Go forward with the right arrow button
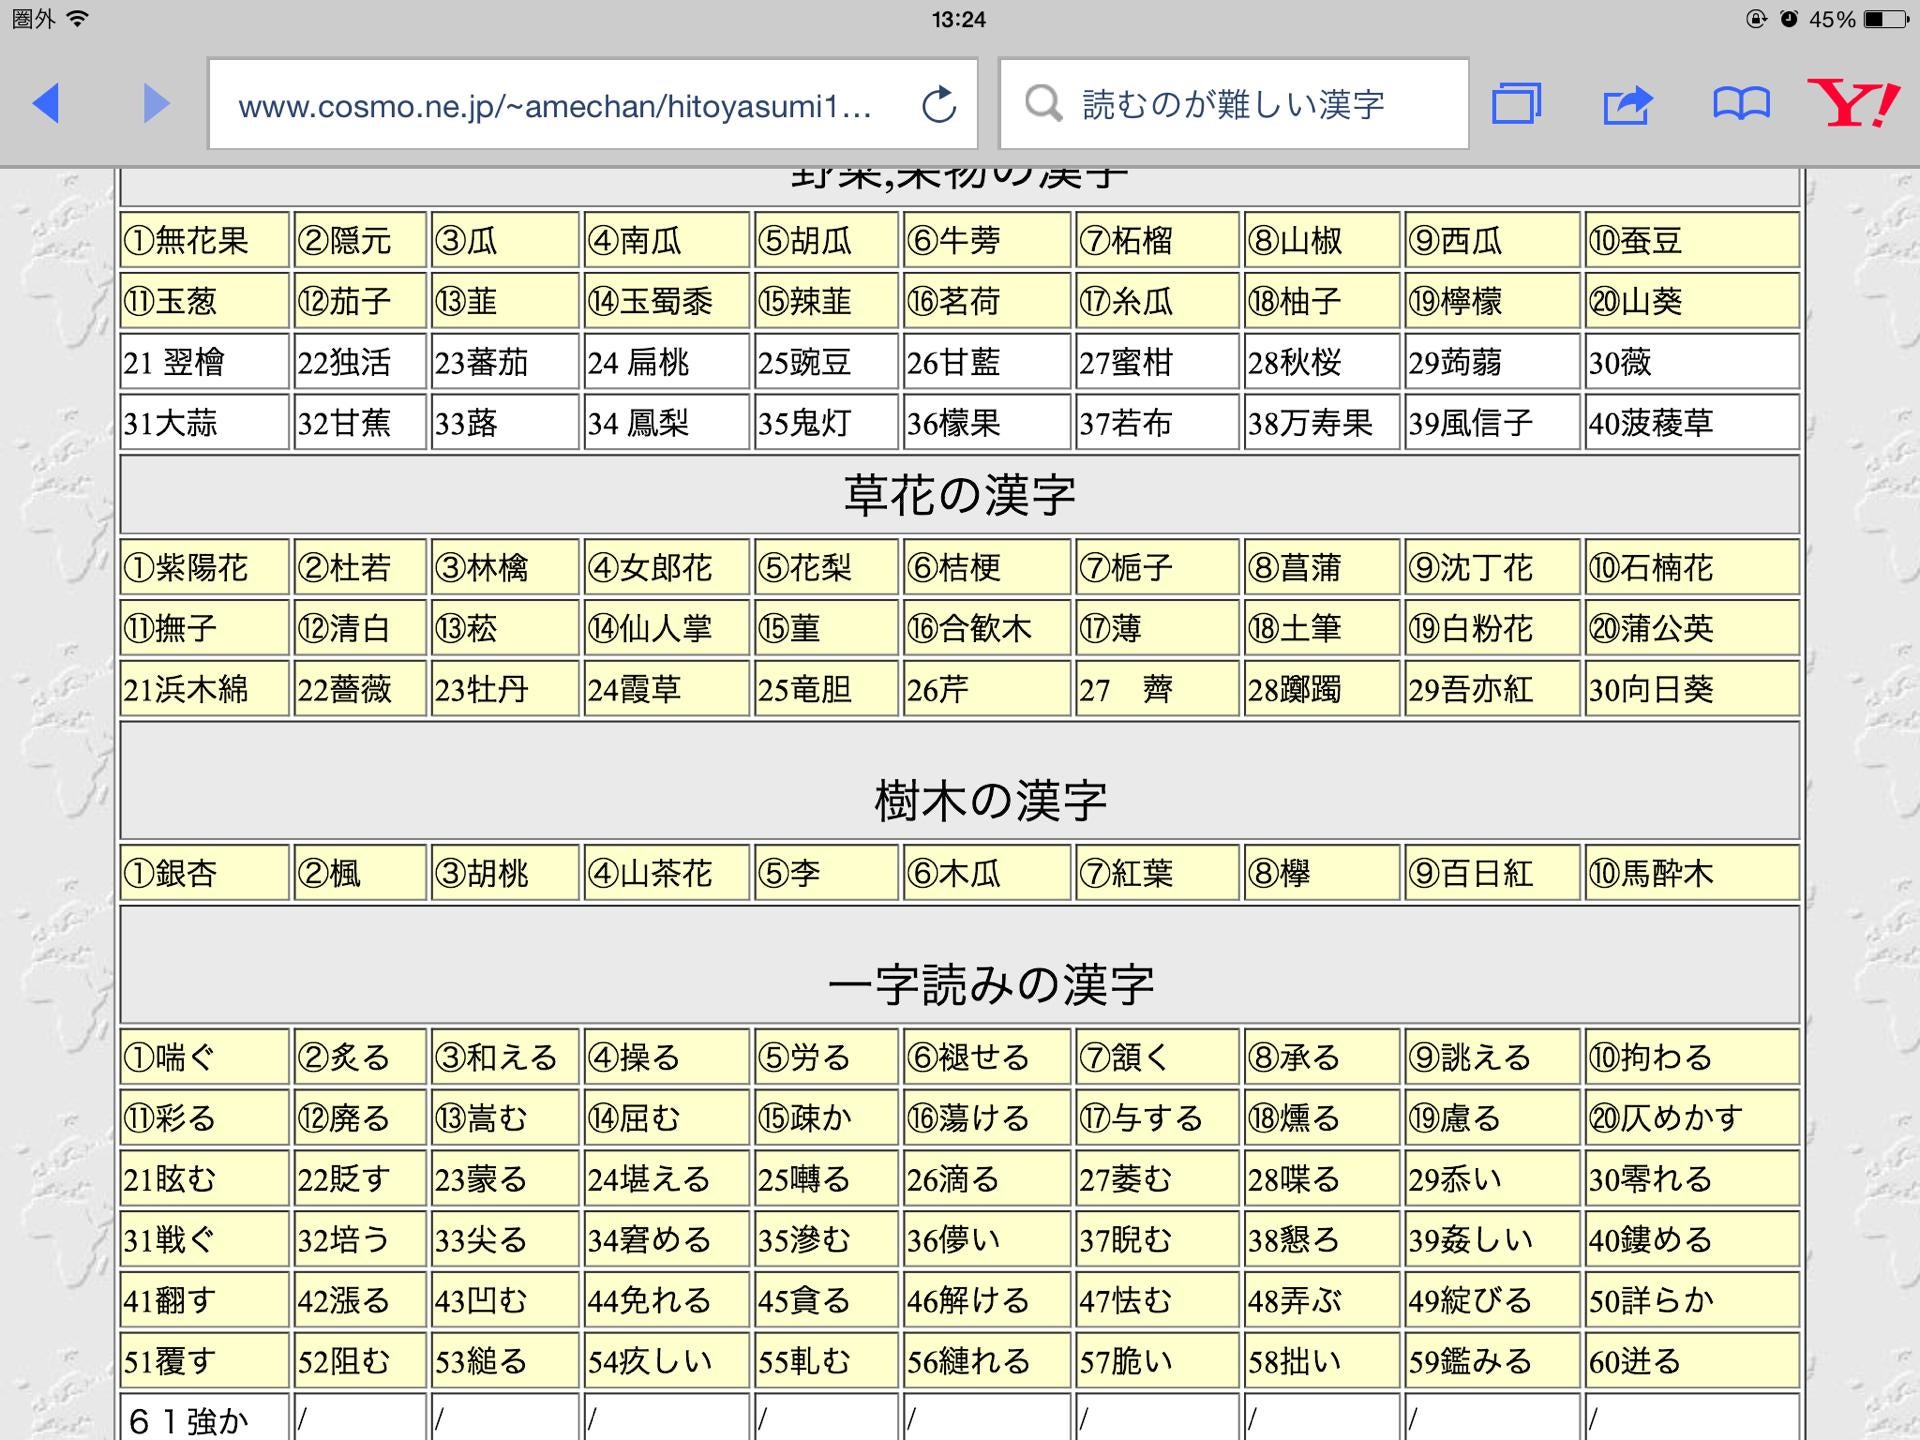 pyautogui.click(x=156, y=104)
